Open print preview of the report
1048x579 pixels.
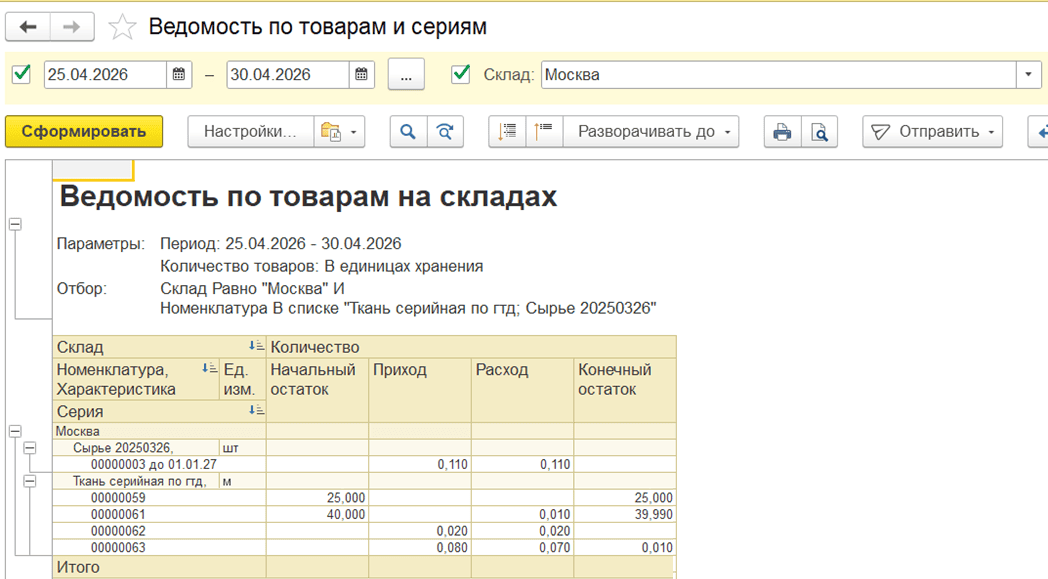(x=819, y=132)
